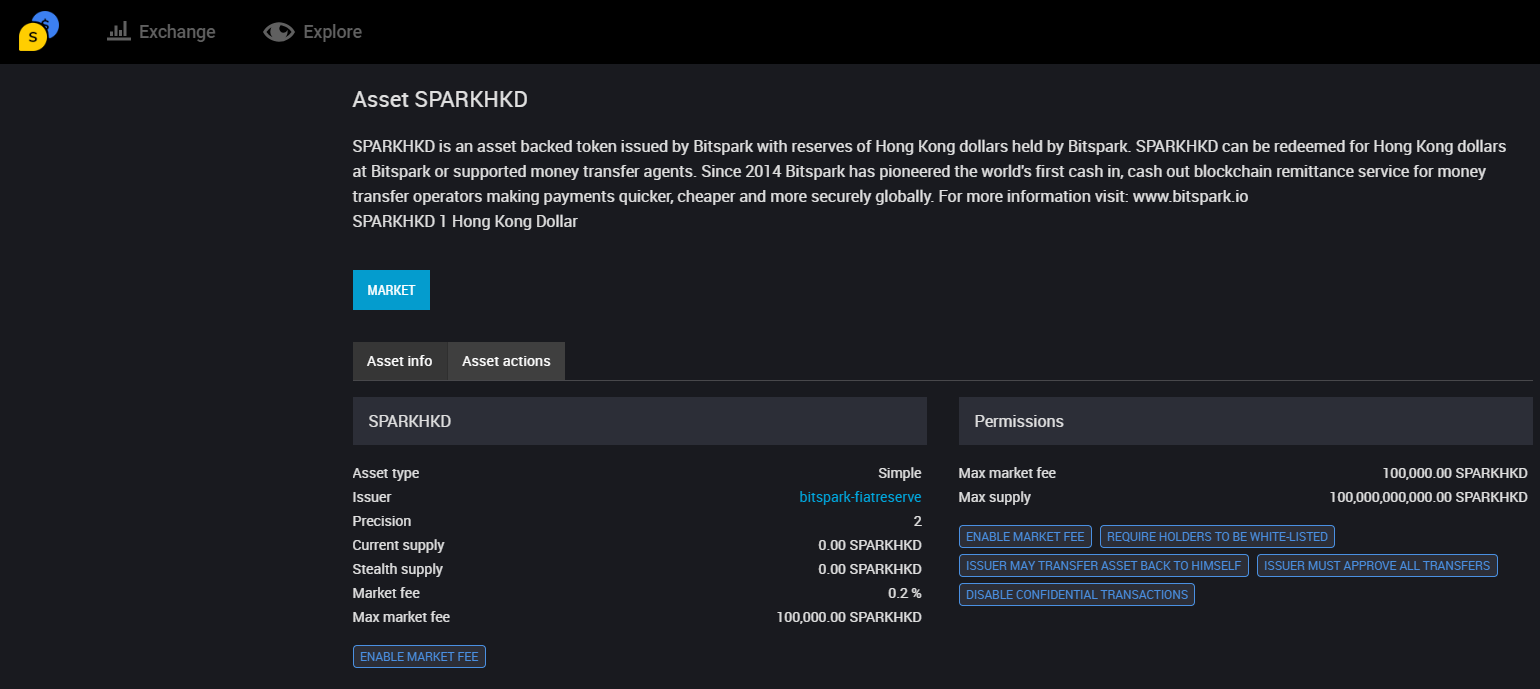Switch to the Asset actions tab

(506, 361)
